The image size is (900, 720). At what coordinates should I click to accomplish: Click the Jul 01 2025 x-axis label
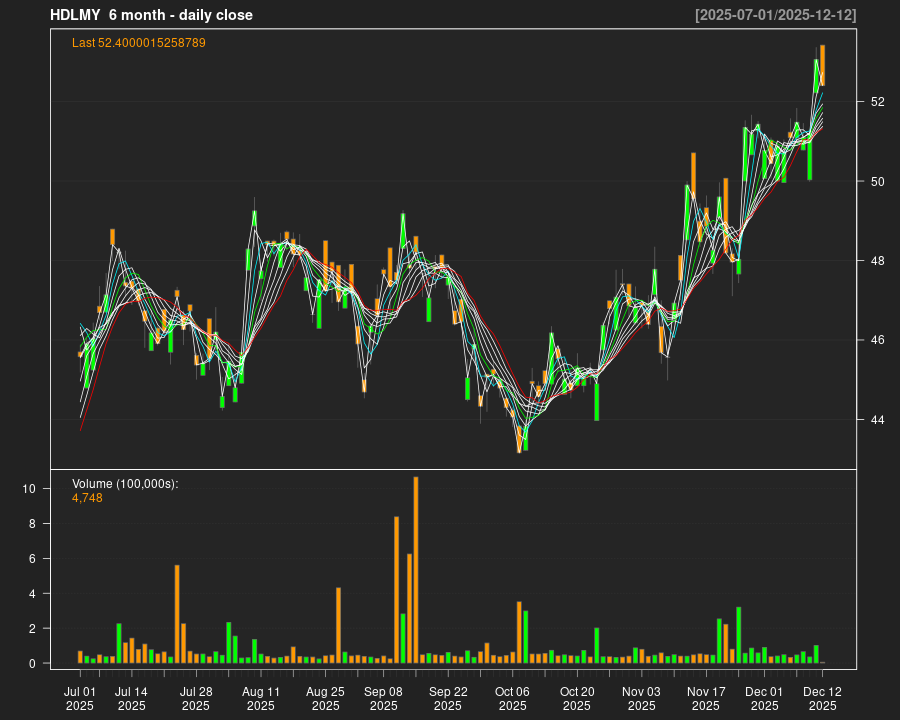click(x=80, y=698)
